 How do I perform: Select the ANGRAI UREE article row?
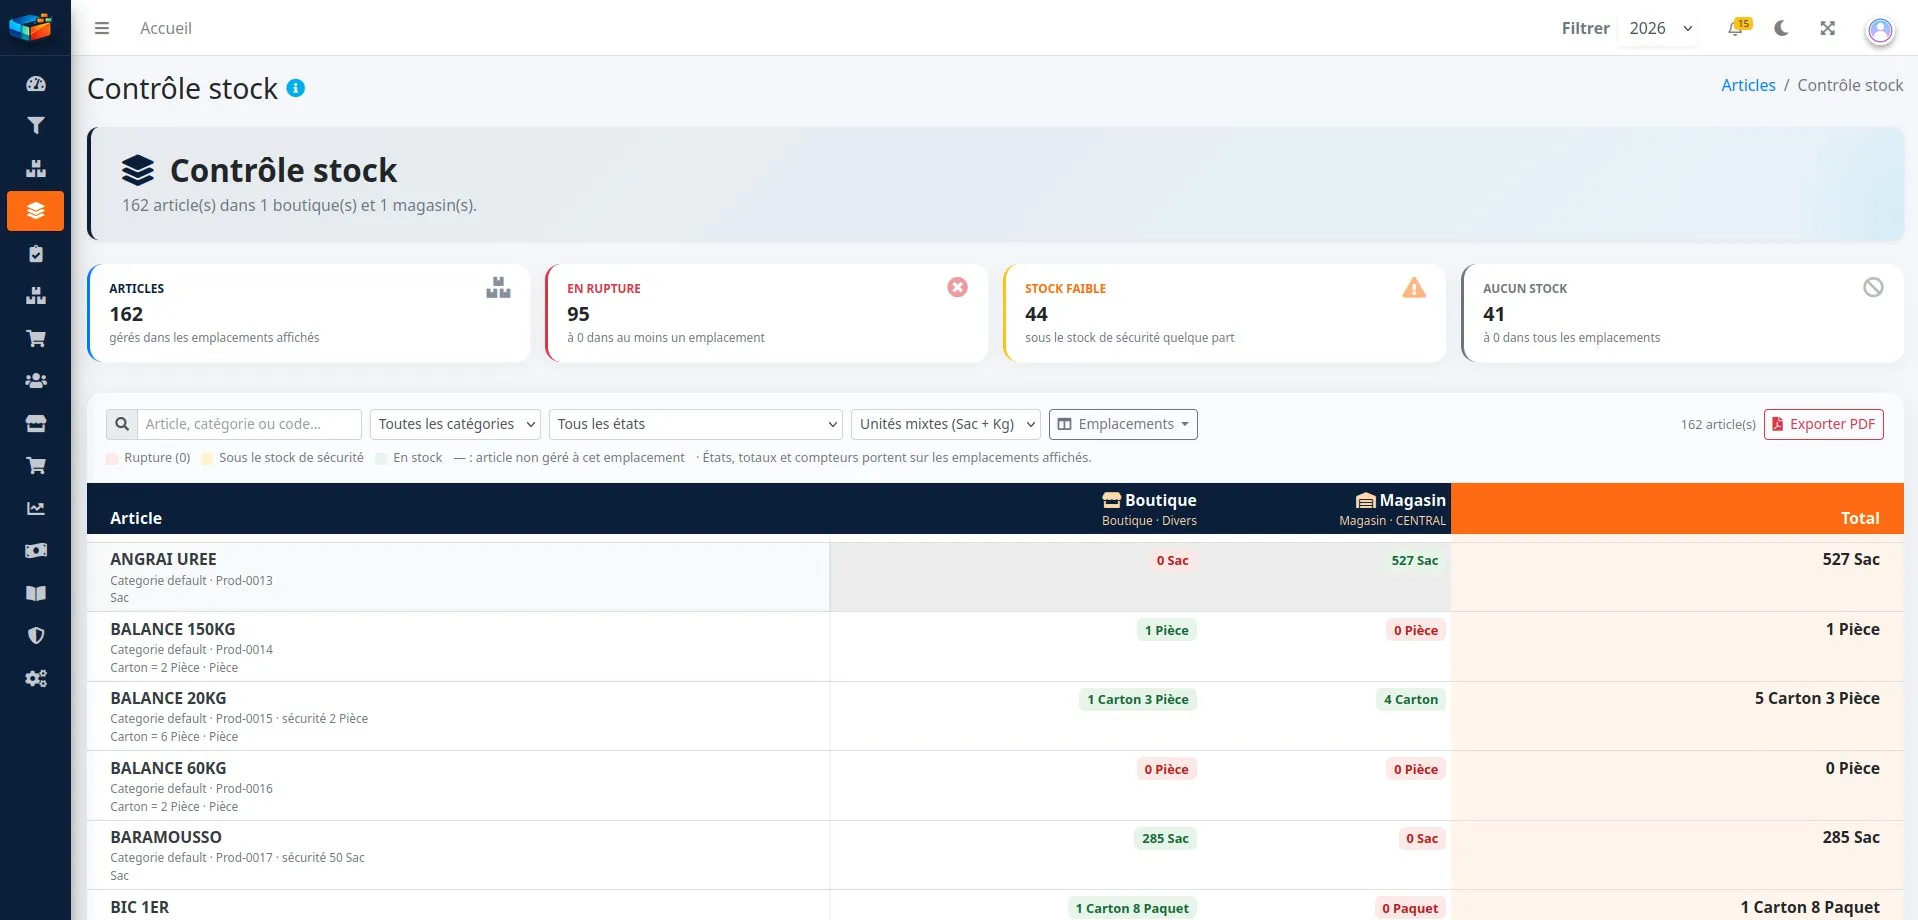995,577
